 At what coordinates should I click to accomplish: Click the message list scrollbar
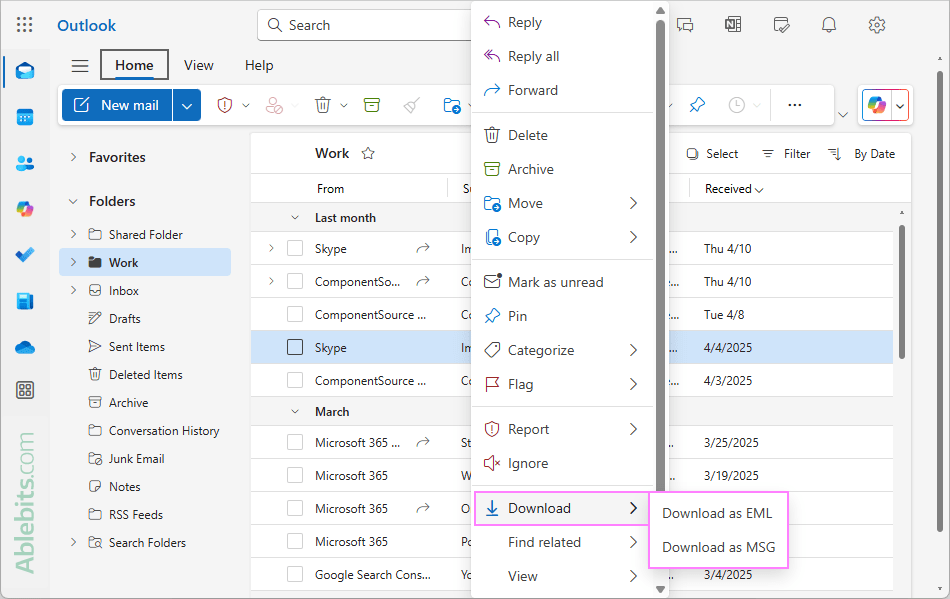(x=902, y=292)
